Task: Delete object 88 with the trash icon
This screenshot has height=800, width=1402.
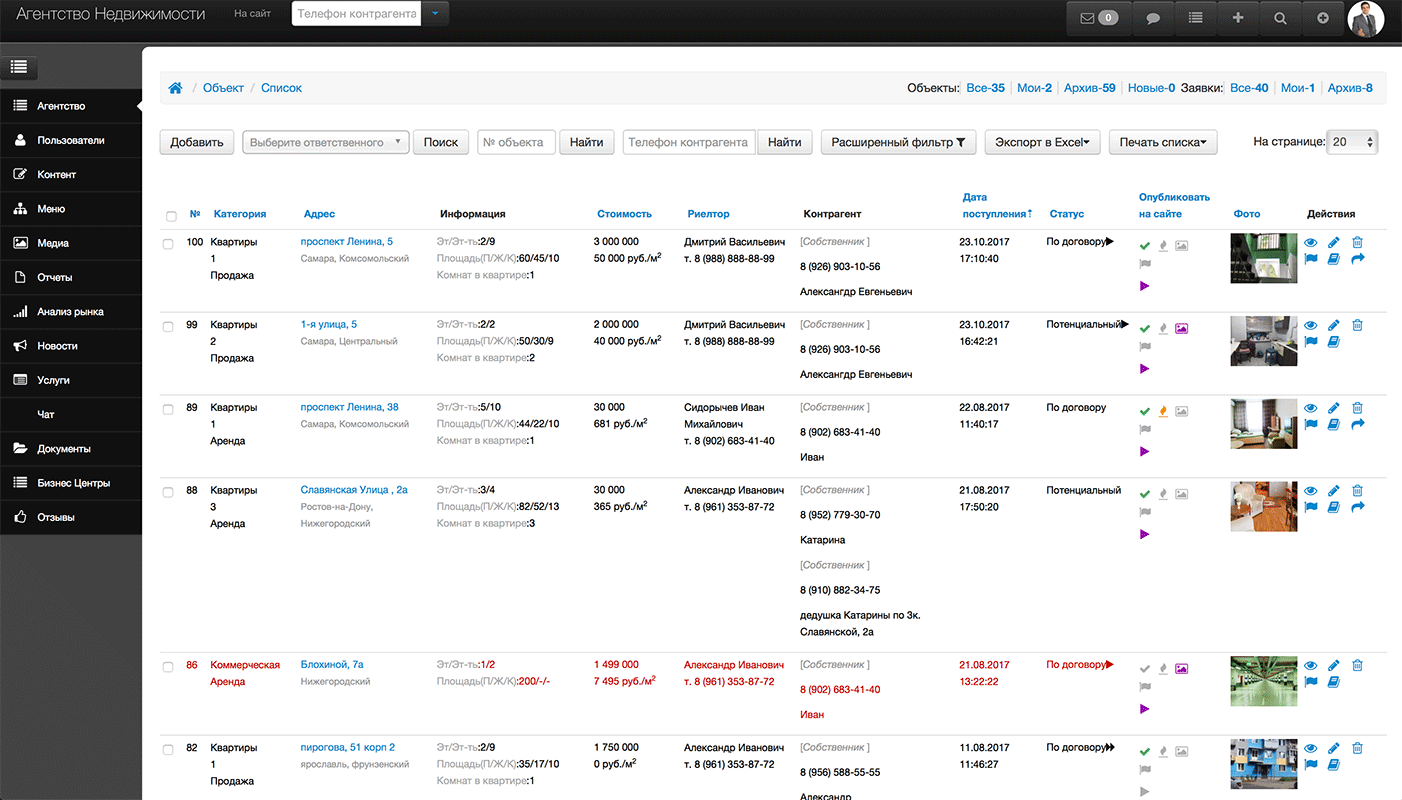Action: tap(1357, 491)
